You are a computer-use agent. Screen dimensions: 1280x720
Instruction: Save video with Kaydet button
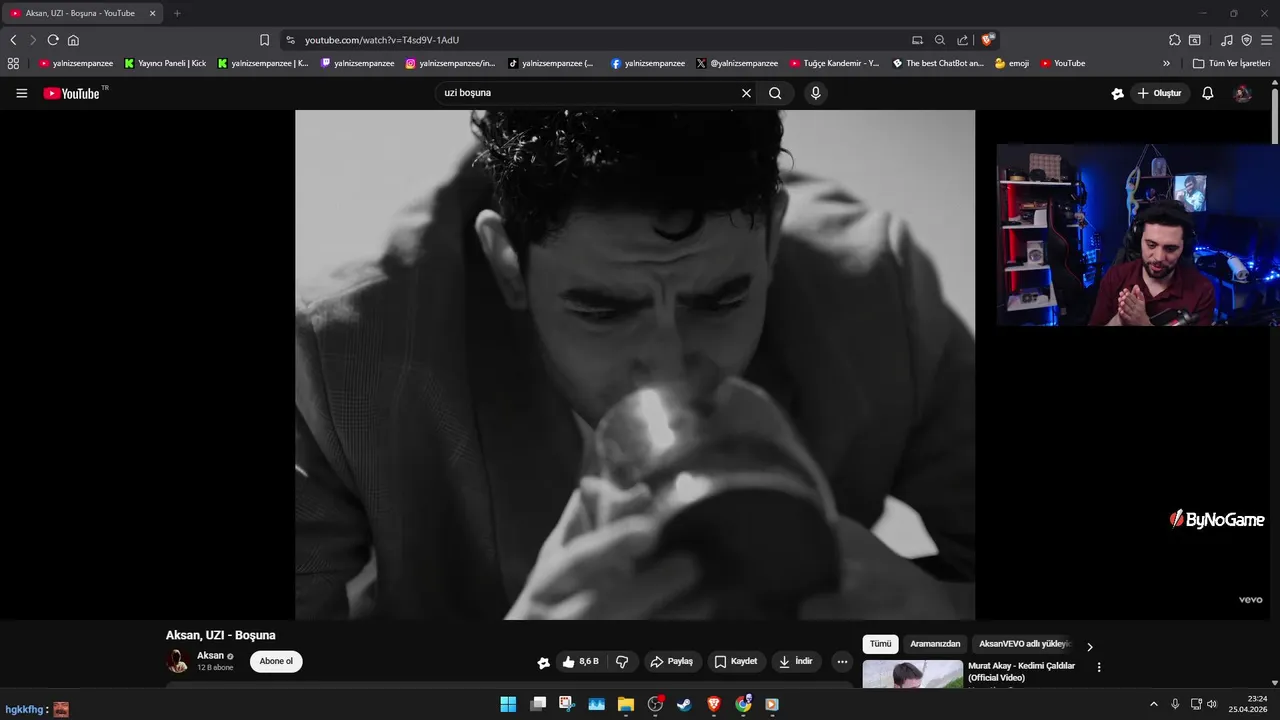pos(735,662)
